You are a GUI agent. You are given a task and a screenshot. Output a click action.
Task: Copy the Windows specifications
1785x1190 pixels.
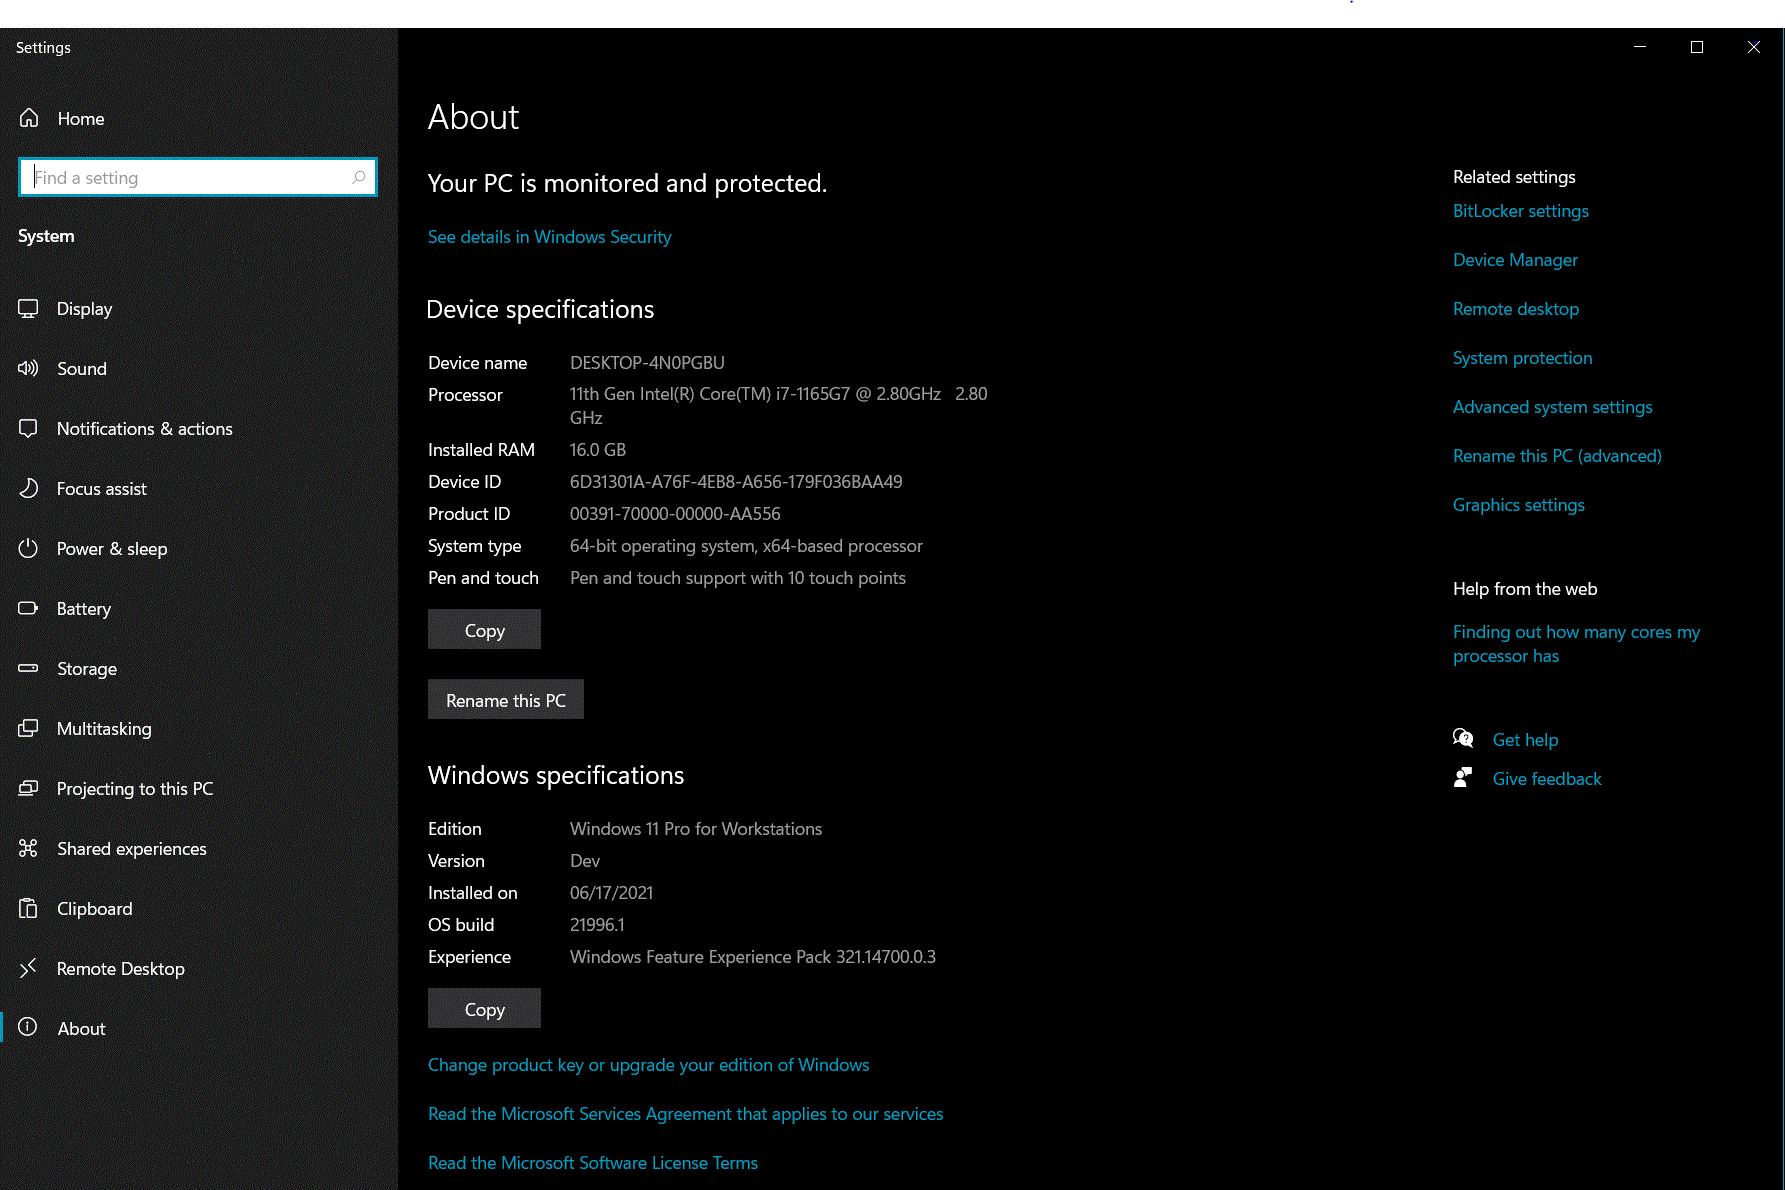484,1008
